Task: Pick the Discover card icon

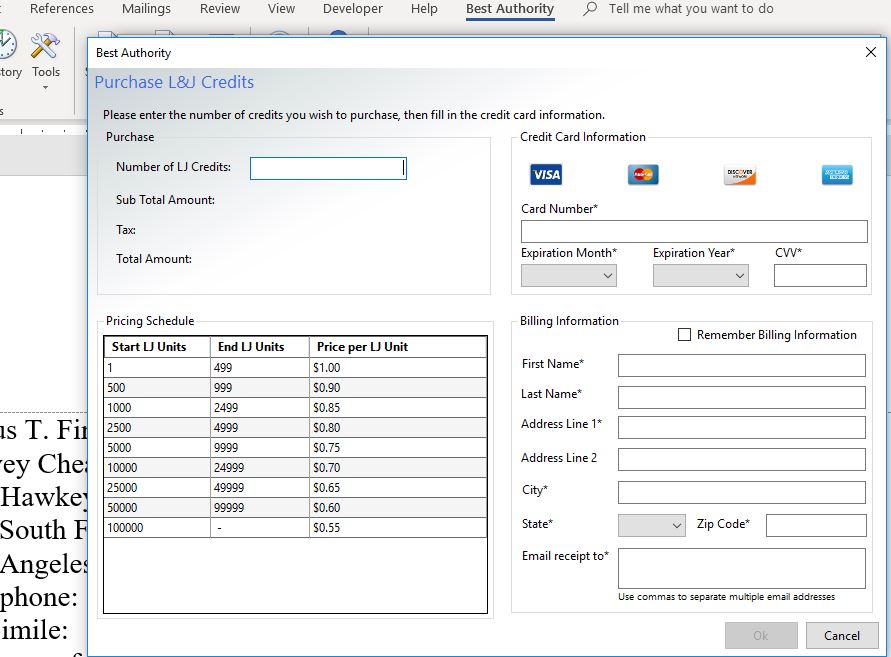Action: click(x=740, y=175)
